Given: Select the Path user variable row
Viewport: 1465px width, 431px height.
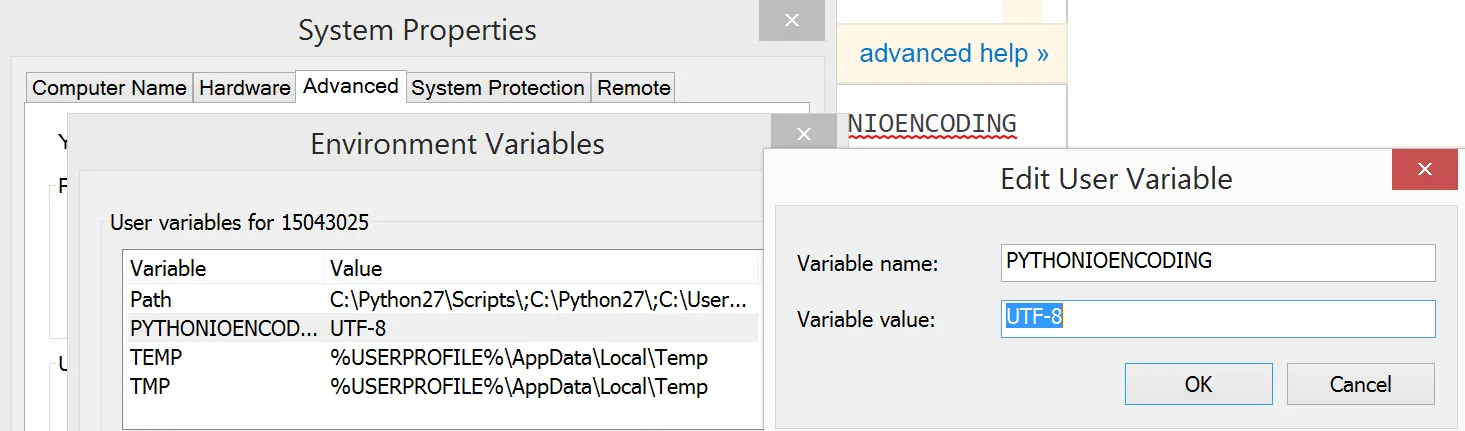Looking at the screenshot, I should tap(440, 299).
